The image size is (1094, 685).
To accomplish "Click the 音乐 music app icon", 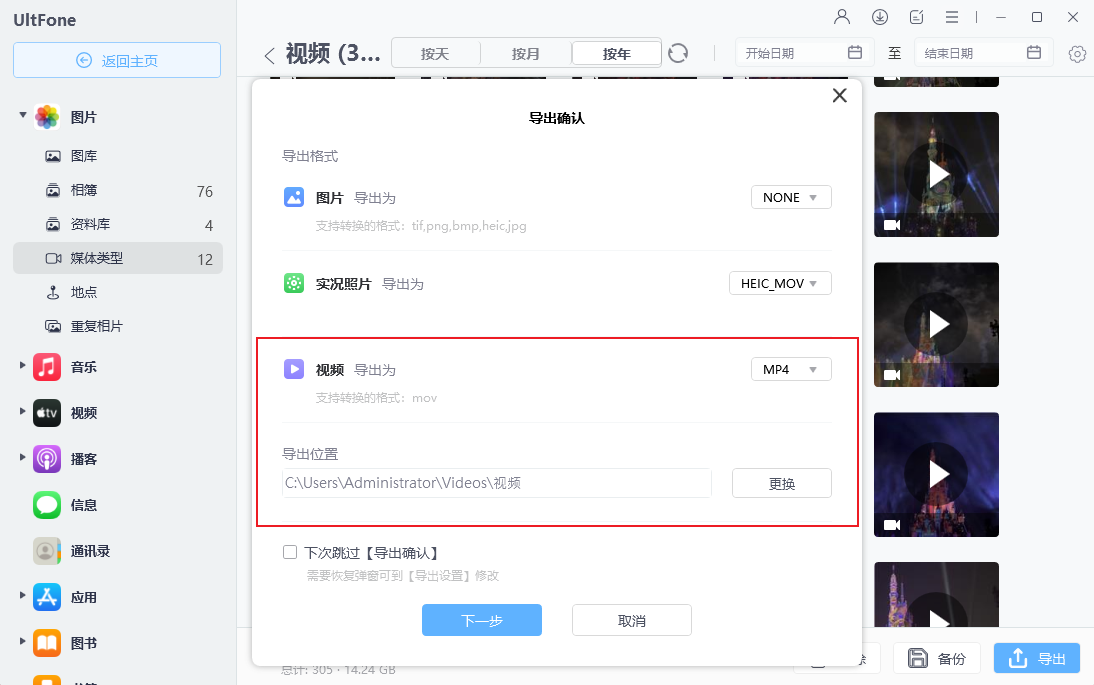I will (47, 367).
